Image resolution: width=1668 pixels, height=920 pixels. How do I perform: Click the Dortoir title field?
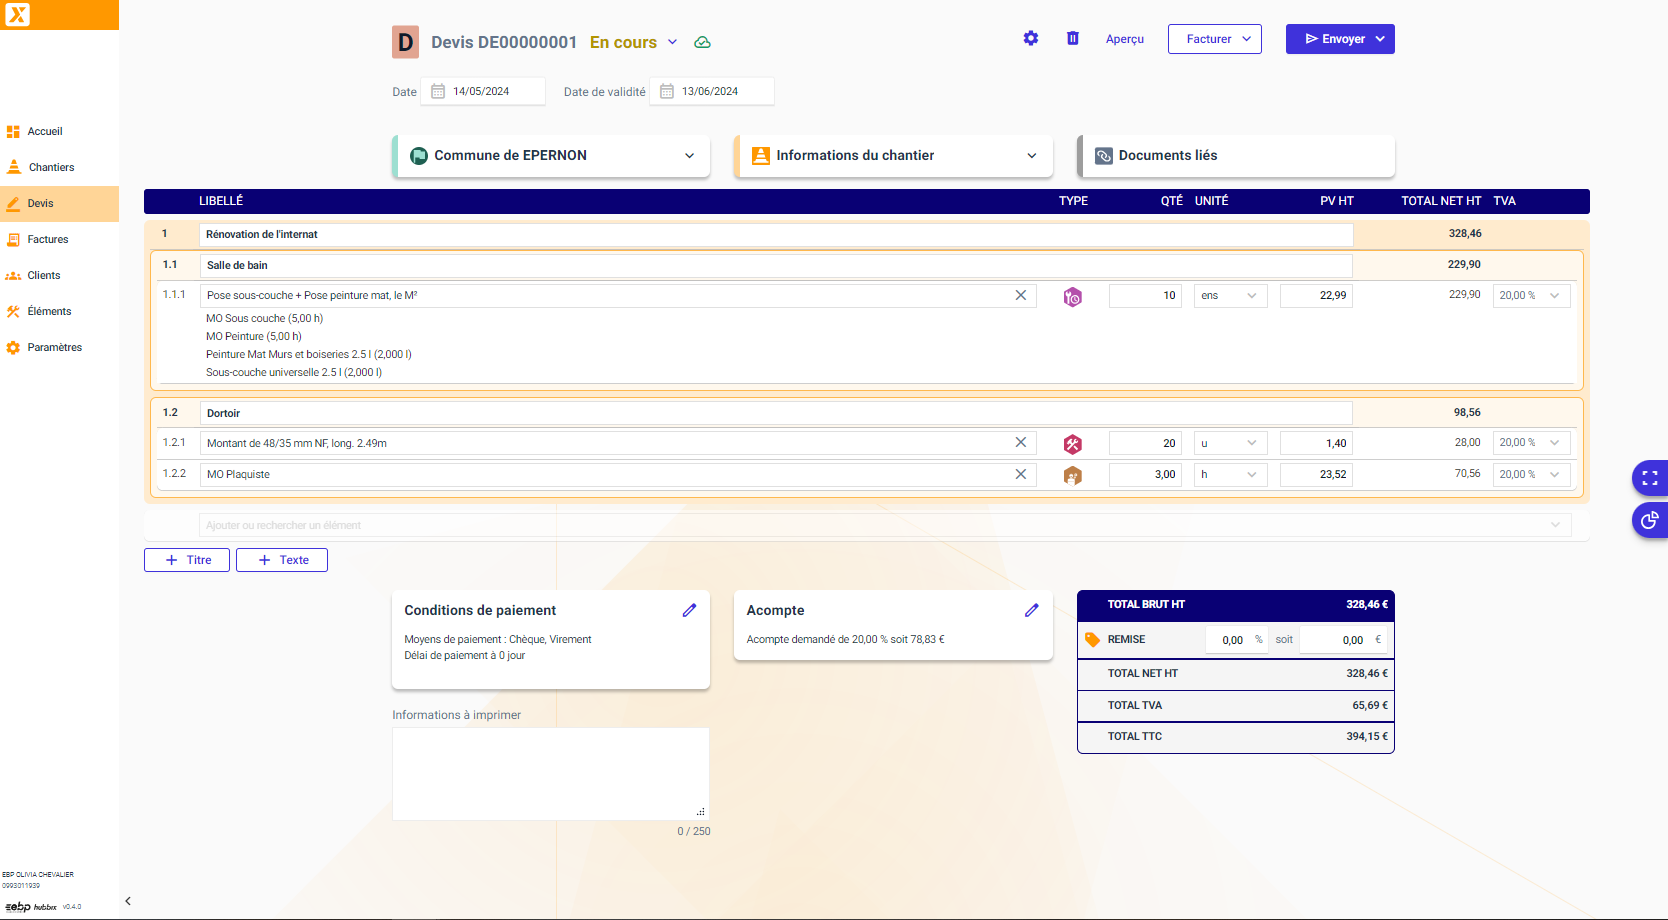click(x=776, y=413)
